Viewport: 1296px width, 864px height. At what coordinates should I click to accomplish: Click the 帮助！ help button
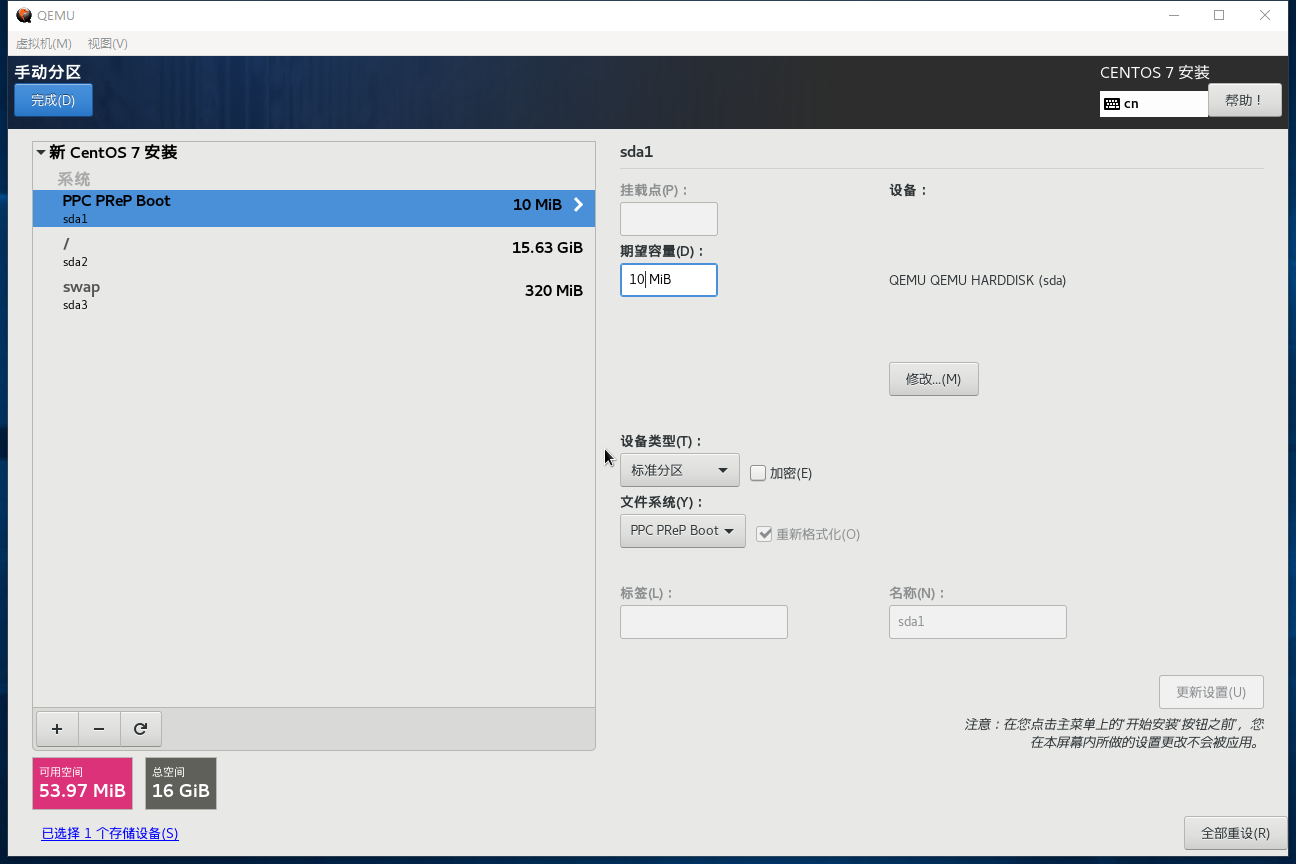tap(1245, 100)
